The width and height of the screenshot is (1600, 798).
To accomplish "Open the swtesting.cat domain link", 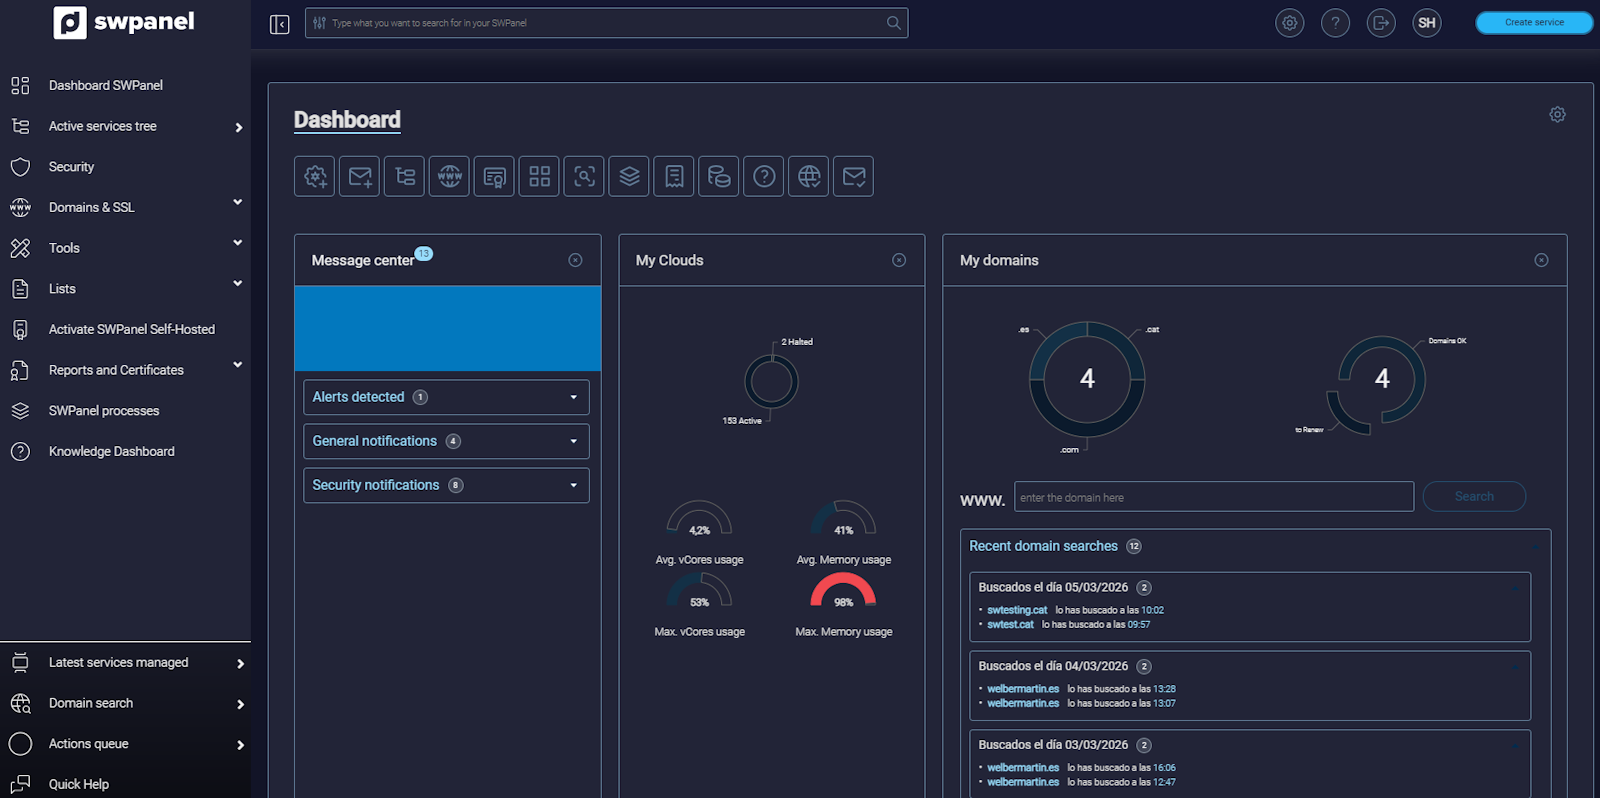I will 1017,610.
